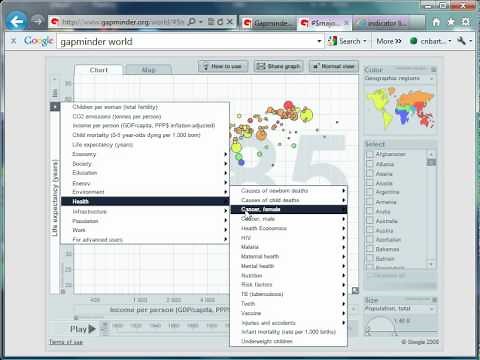Click the Play button
480x360 pixels.
[83, 329]
